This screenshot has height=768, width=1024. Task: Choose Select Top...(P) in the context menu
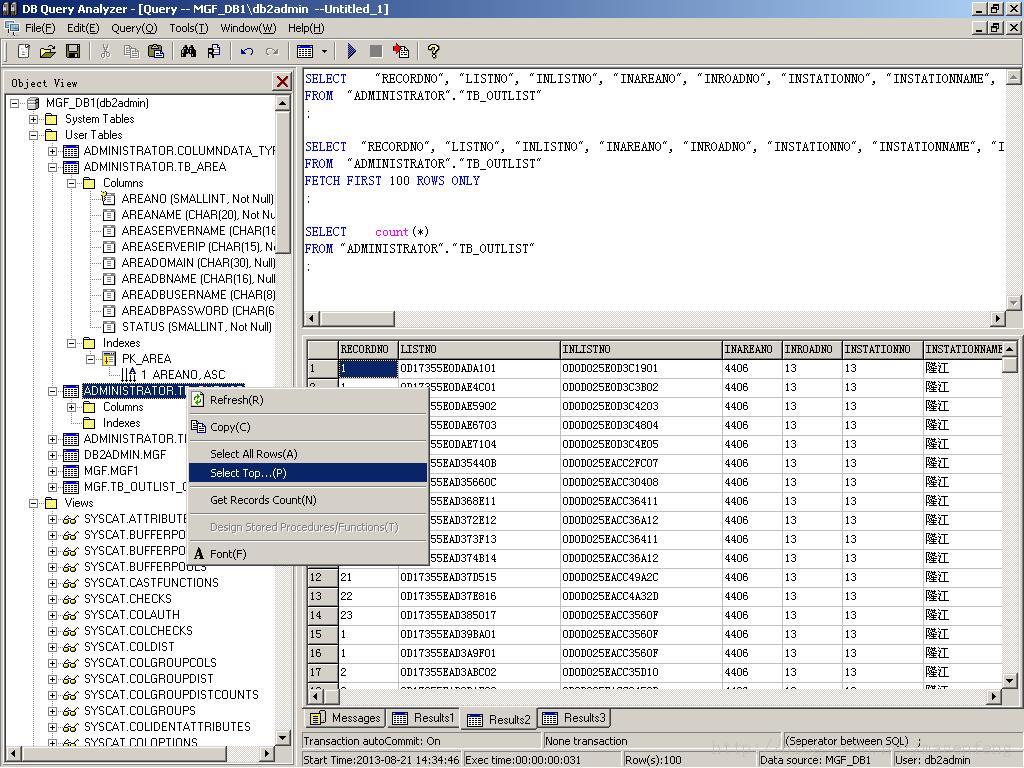click(x=308, y=473)
